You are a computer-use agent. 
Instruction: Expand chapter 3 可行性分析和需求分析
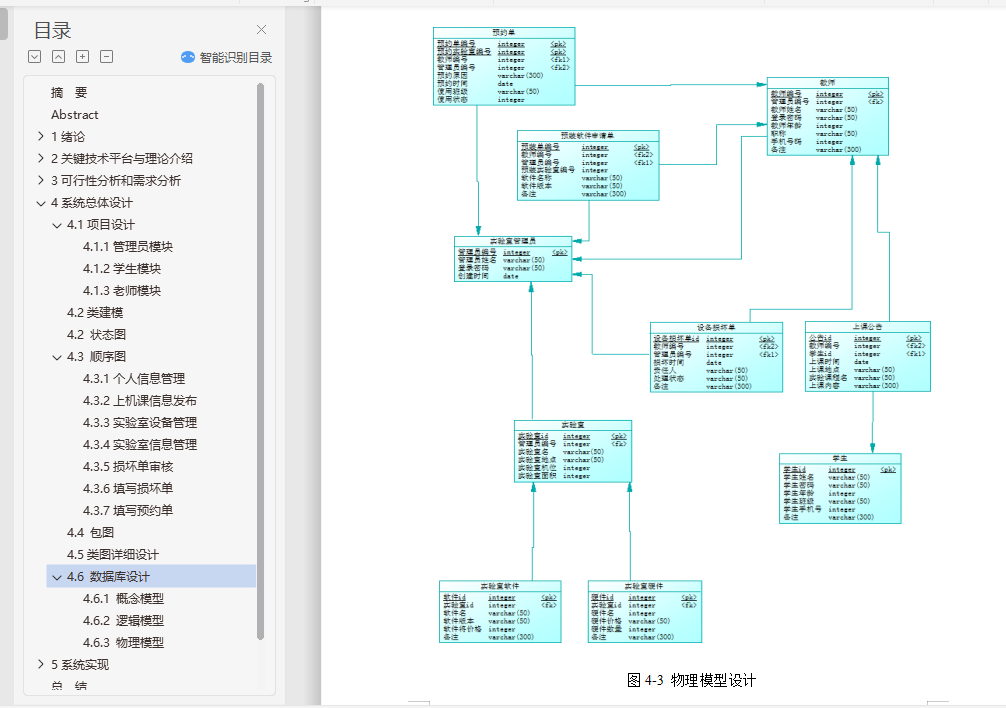40,180
